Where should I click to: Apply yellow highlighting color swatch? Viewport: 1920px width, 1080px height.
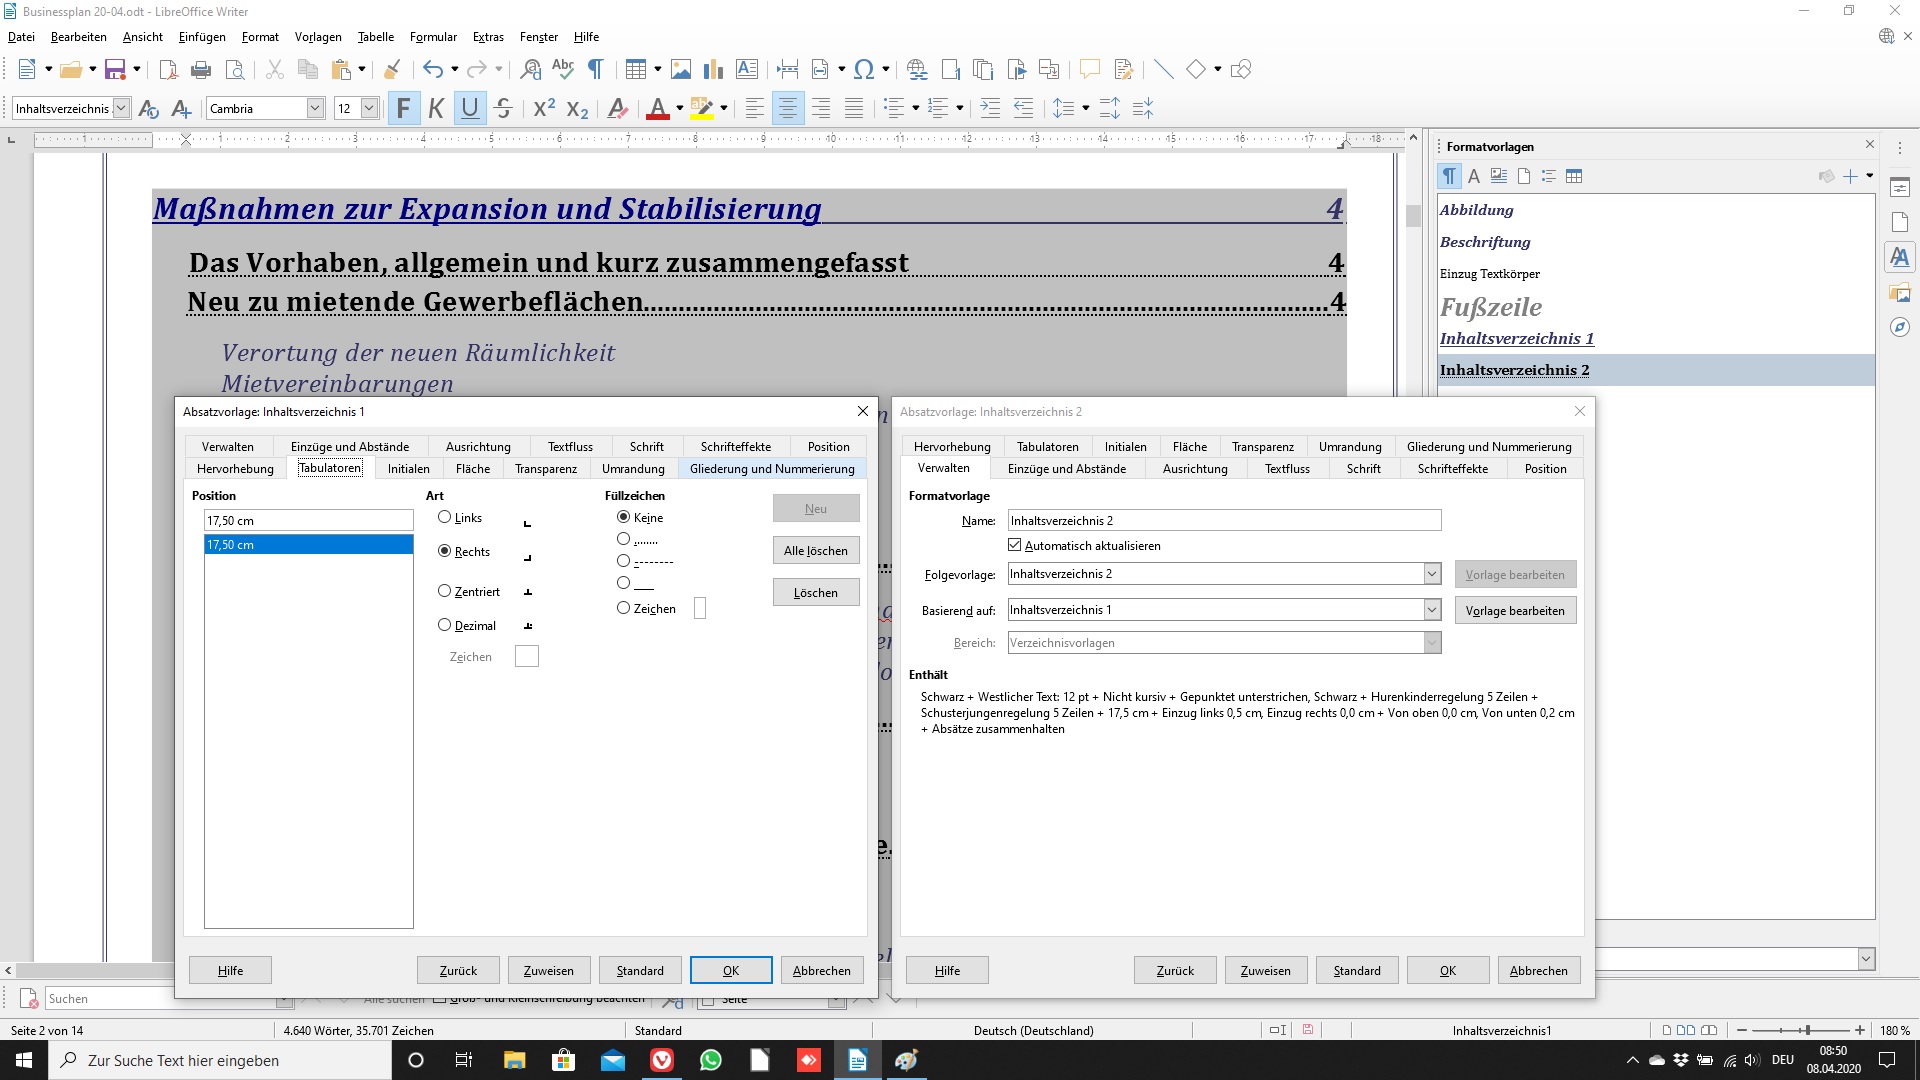[702, 108]
